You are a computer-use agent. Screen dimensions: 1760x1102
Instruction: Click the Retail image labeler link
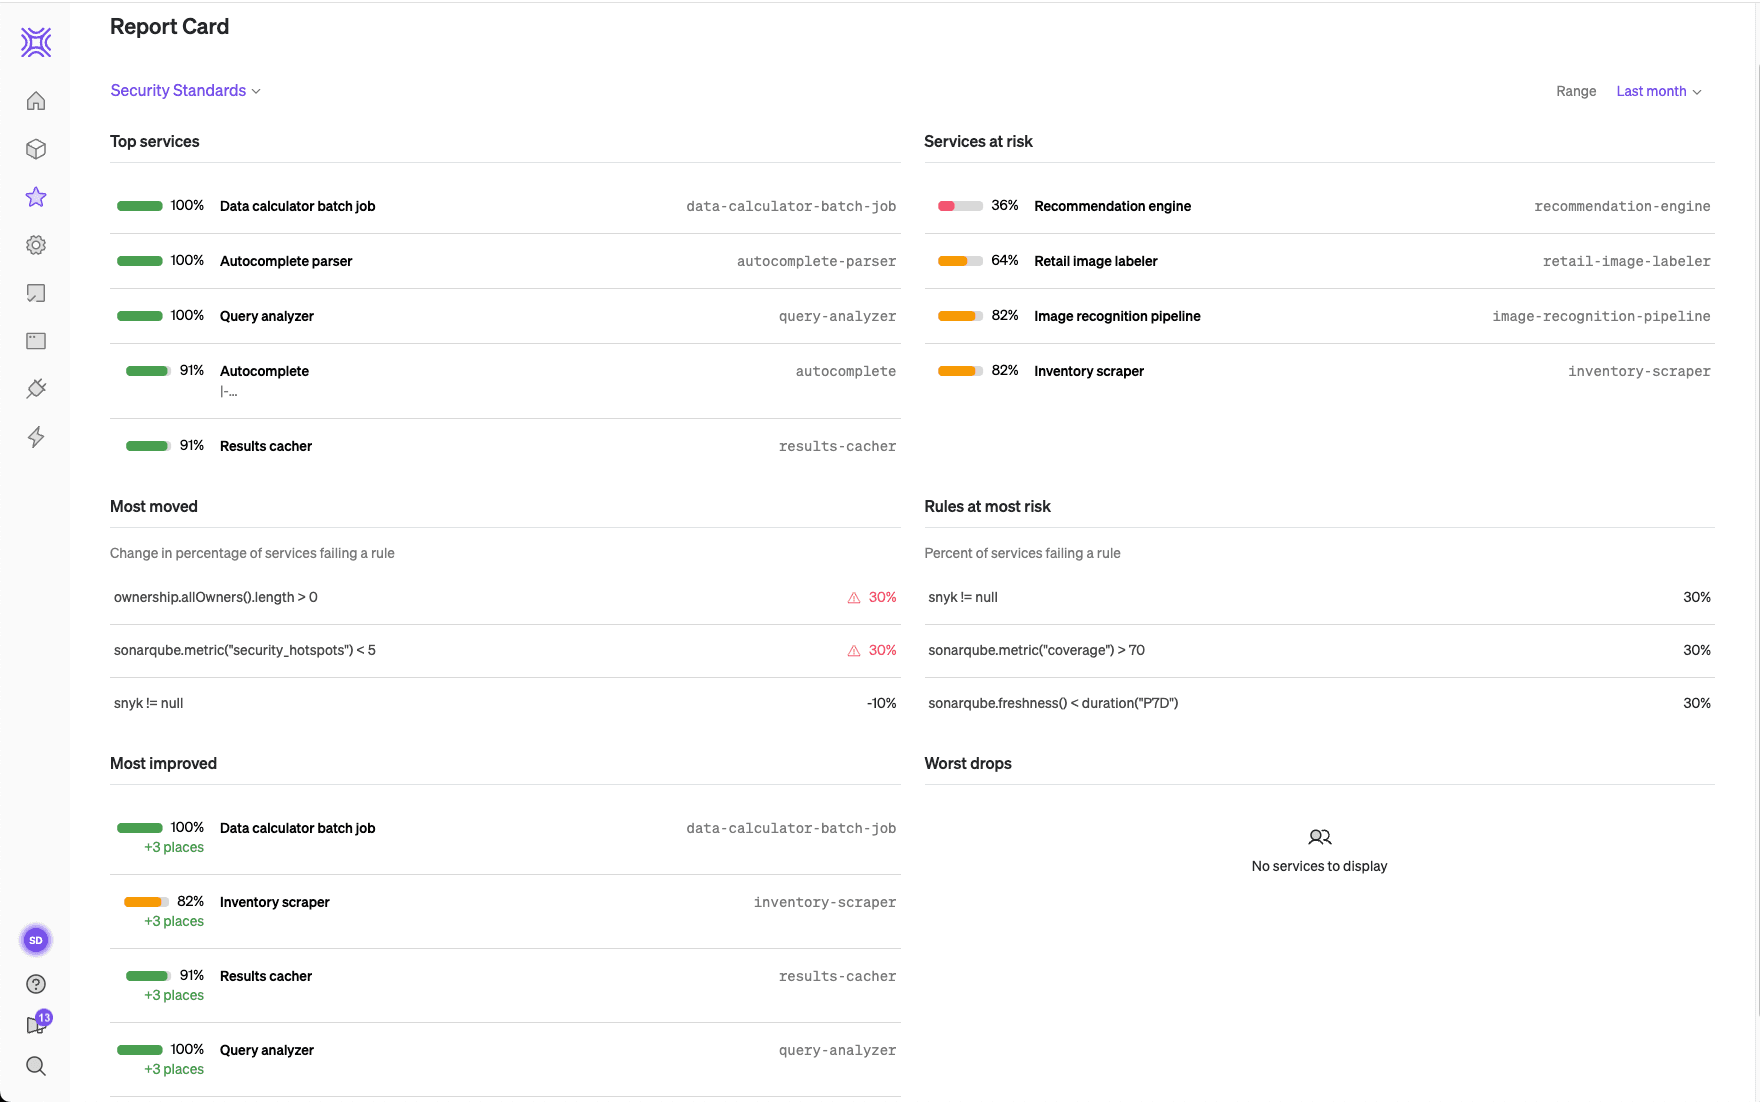[x=1095, y=261]
